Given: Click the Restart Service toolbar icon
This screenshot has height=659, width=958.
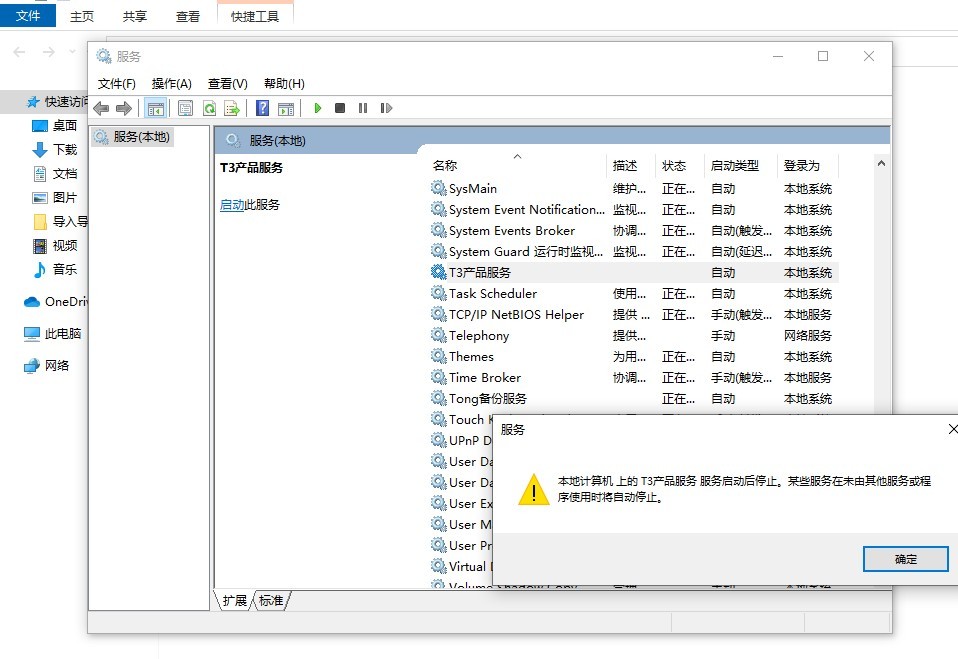Looking at the screenshot, I should [x=386, y=108].
